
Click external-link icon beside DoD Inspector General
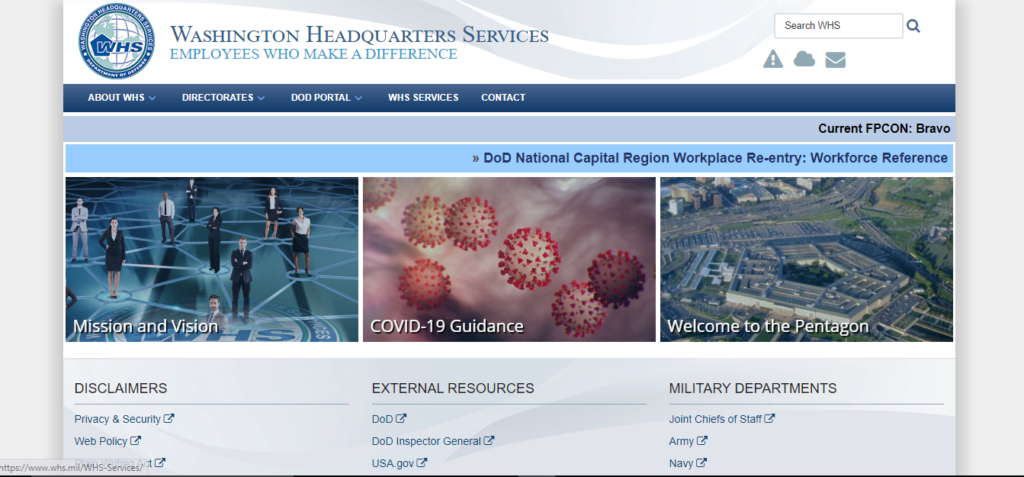pos(489,441)
